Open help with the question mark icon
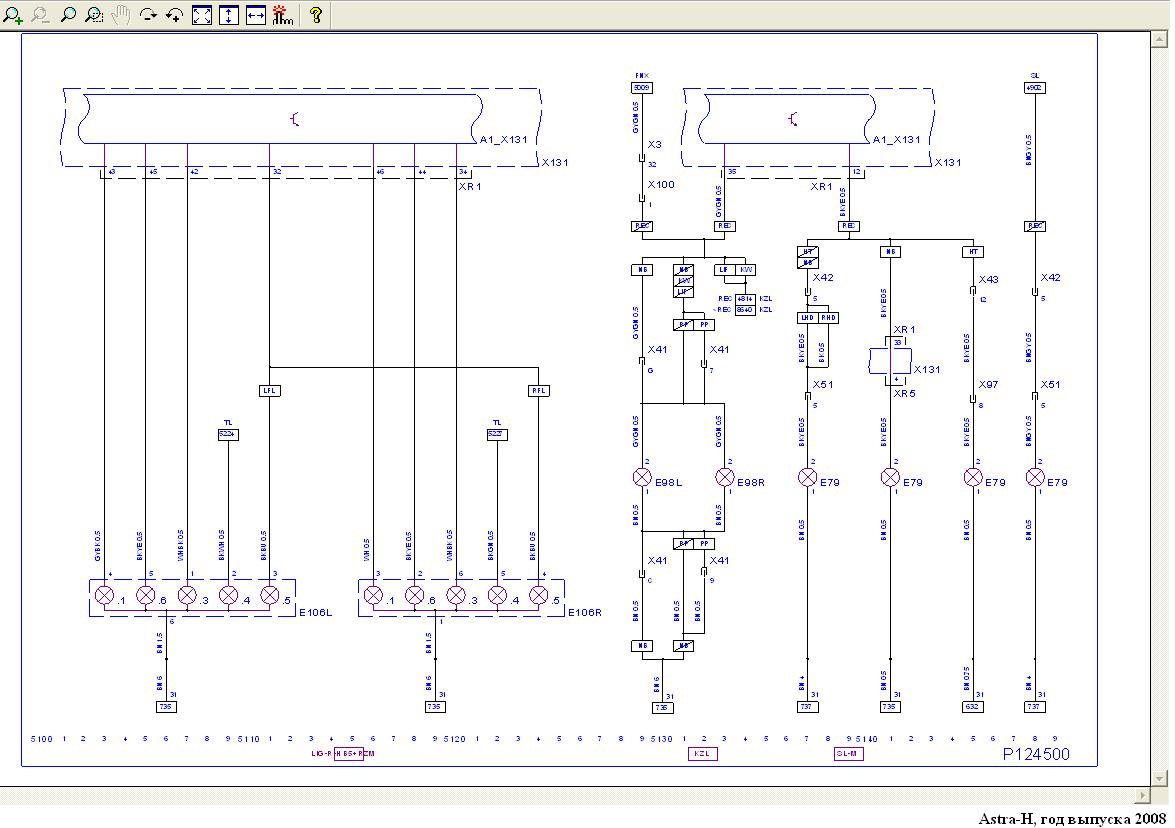The image size is (1175, 828). [x=316, y=15]
